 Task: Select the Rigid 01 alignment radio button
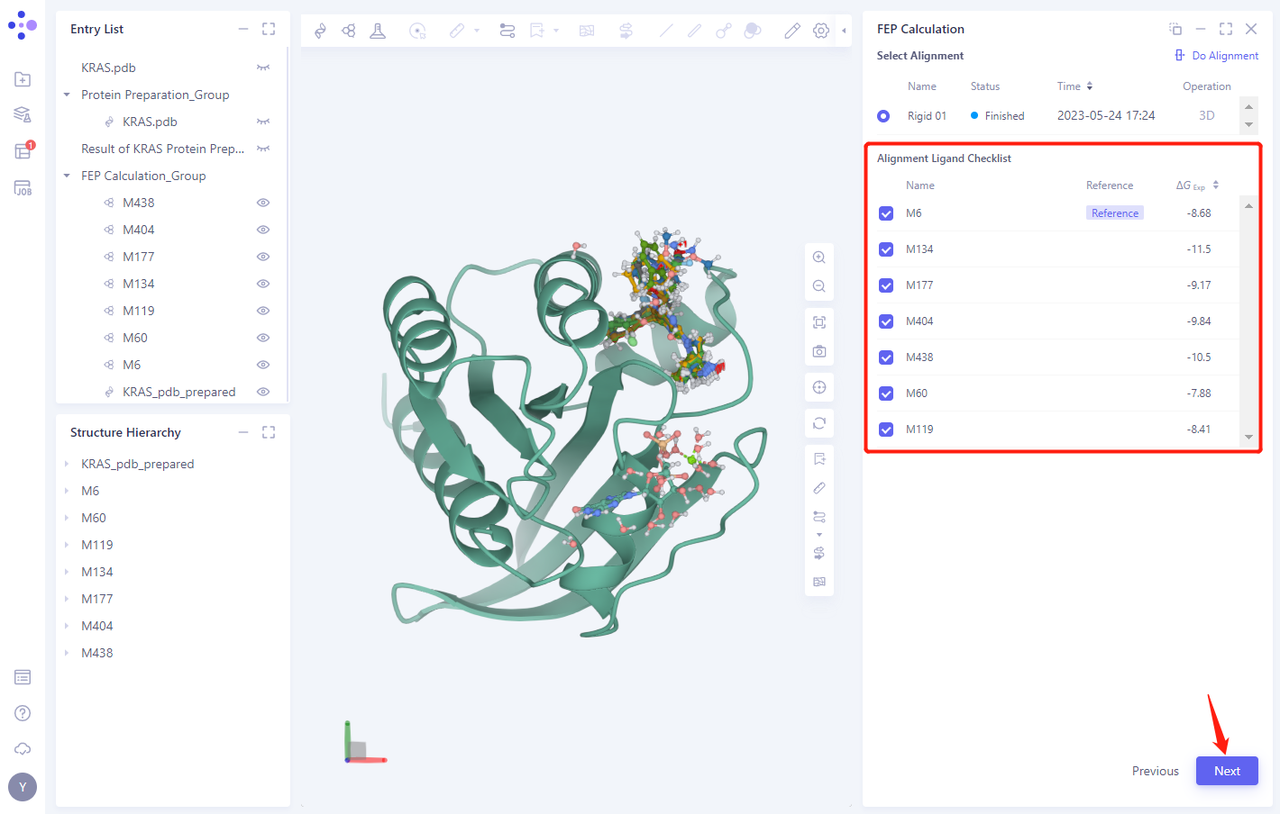(883, 116)
